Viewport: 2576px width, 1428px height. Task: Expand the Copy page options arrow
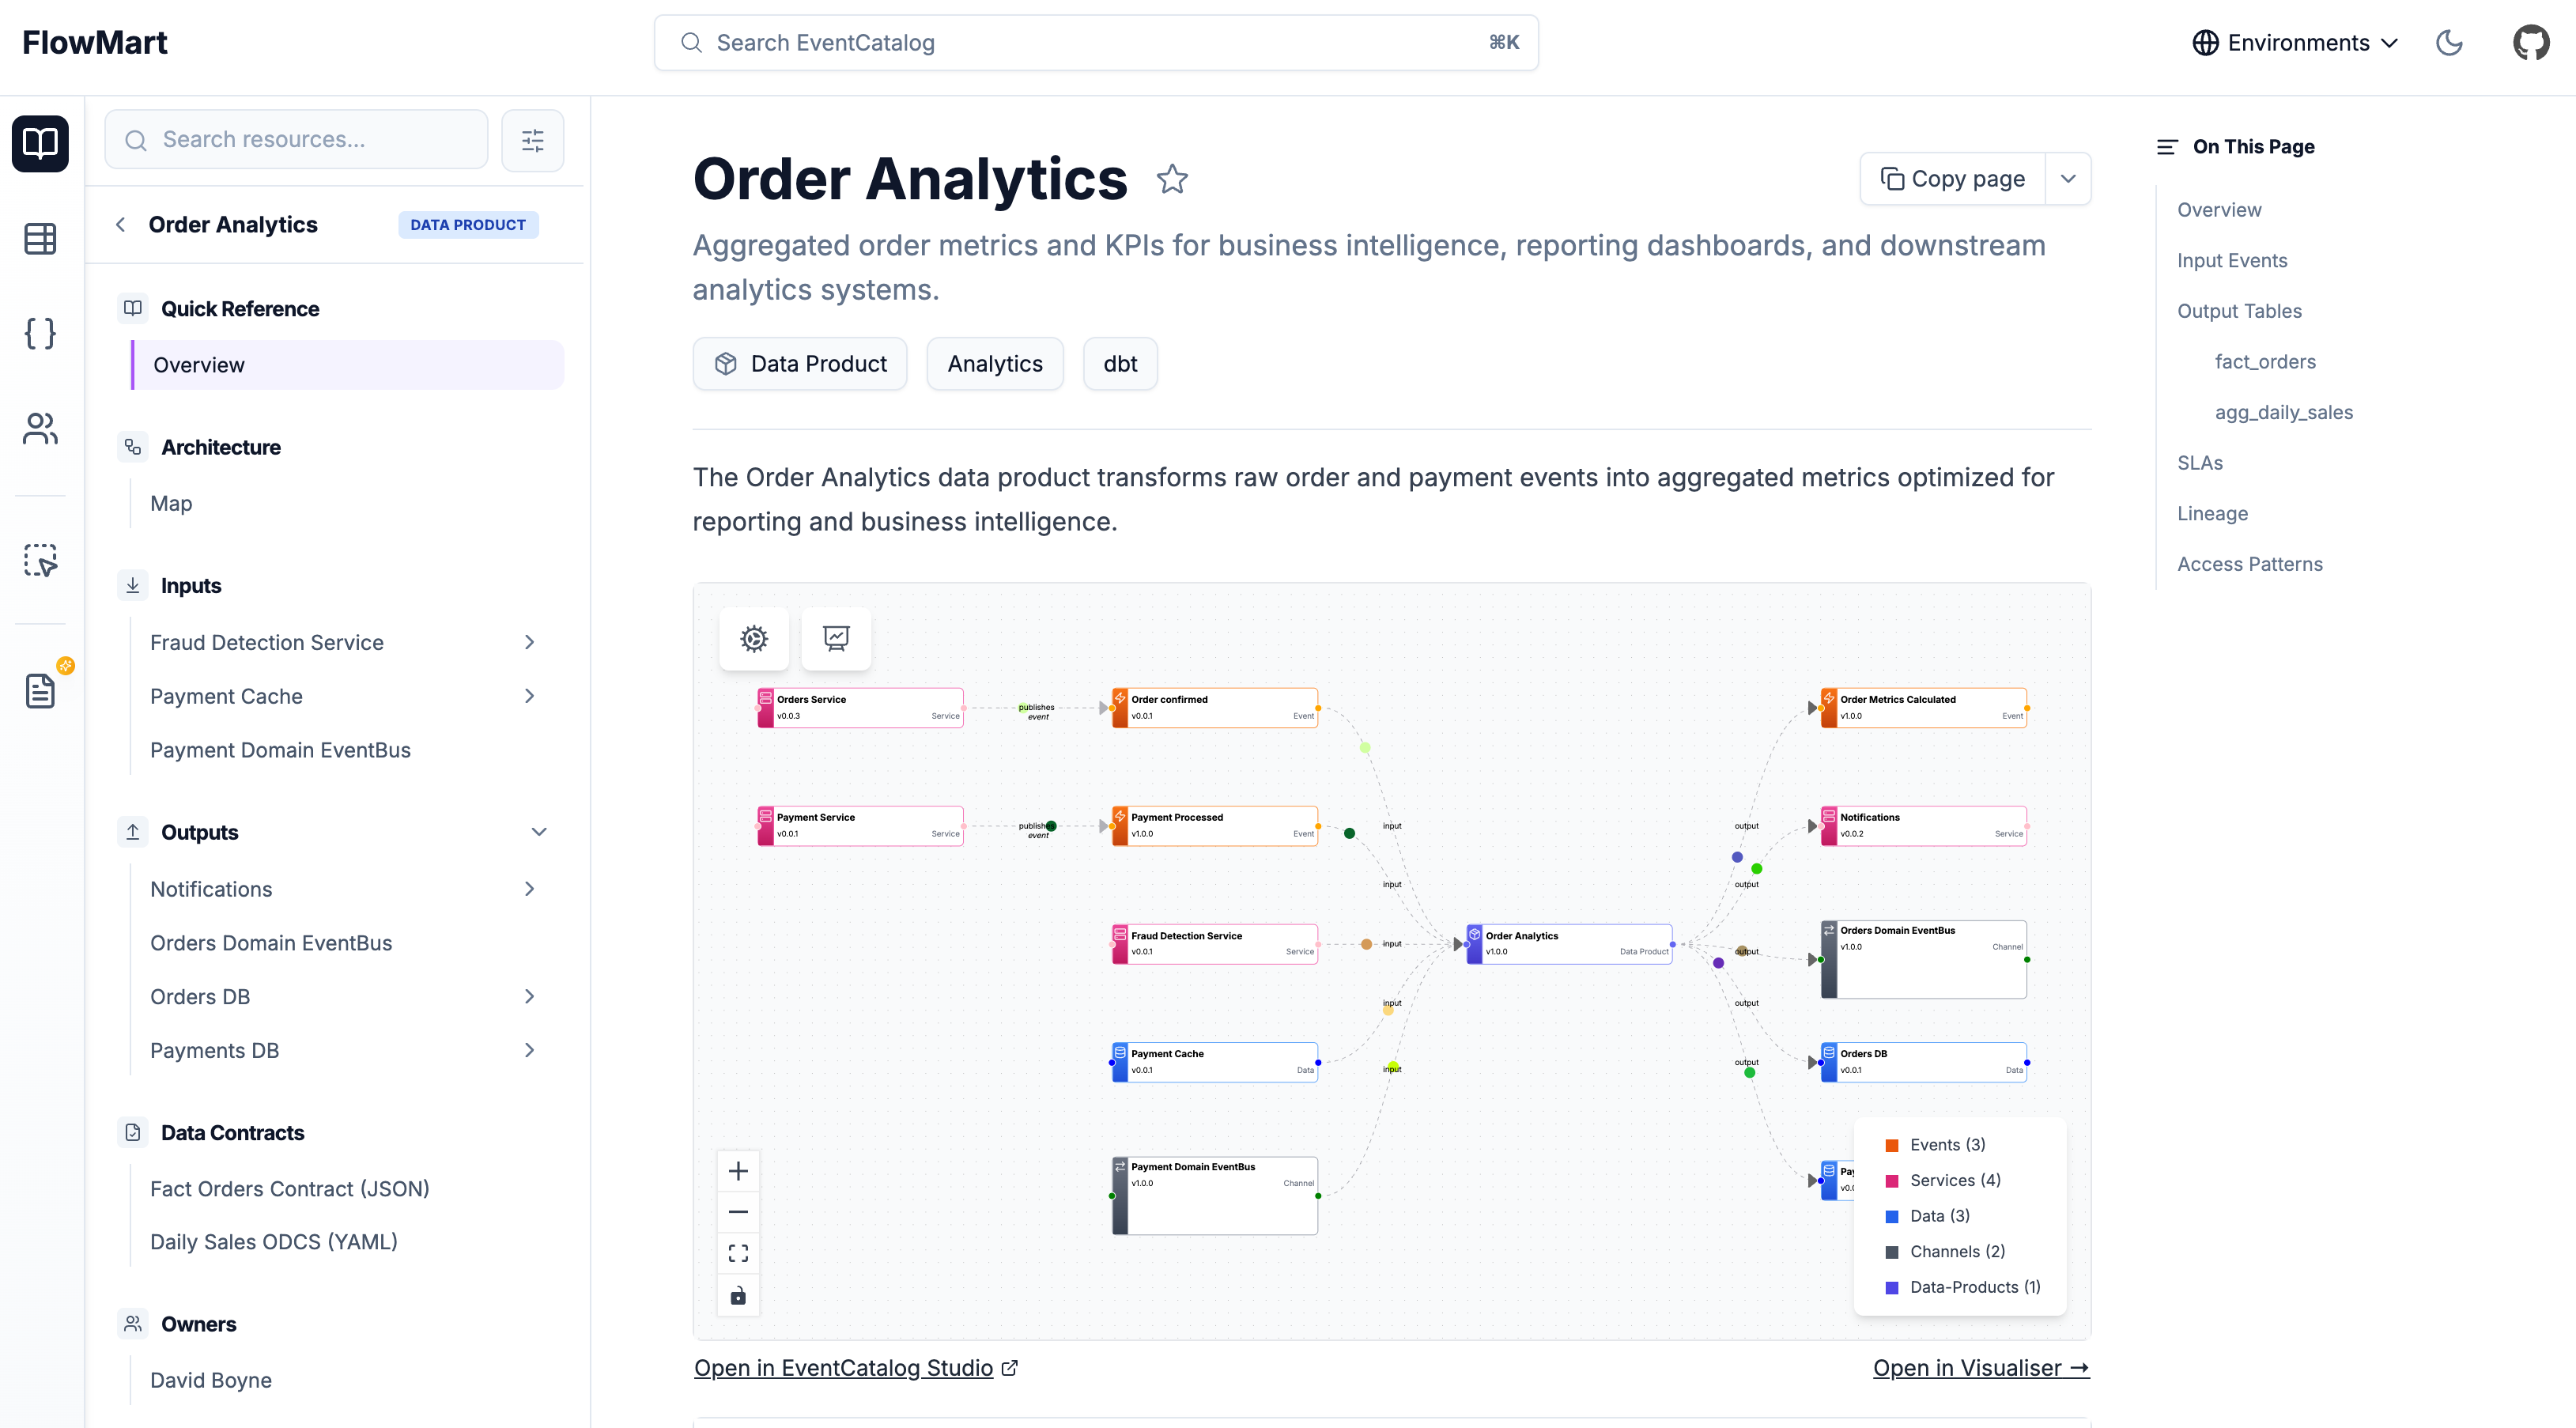[x=2068, y=179]
